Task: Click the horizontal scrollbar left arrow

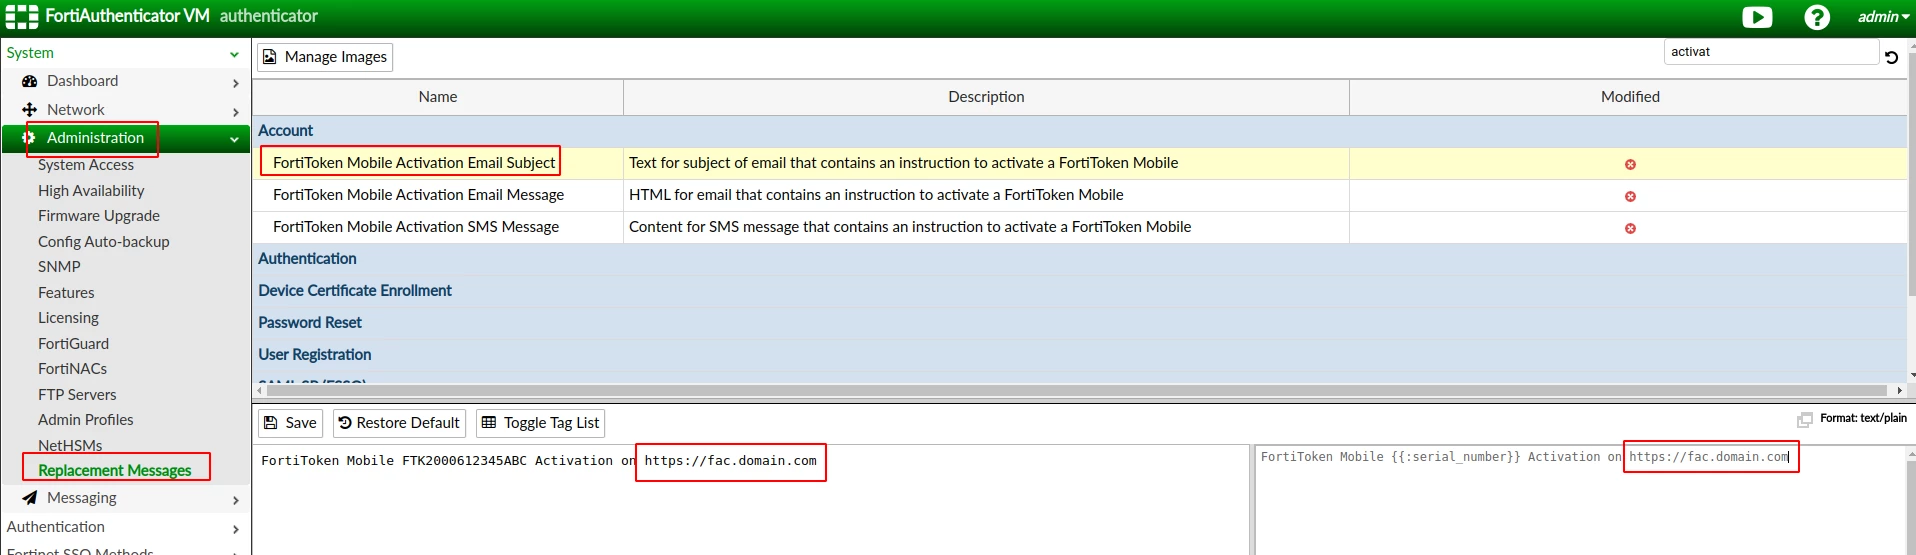Action: click(259, 390)
